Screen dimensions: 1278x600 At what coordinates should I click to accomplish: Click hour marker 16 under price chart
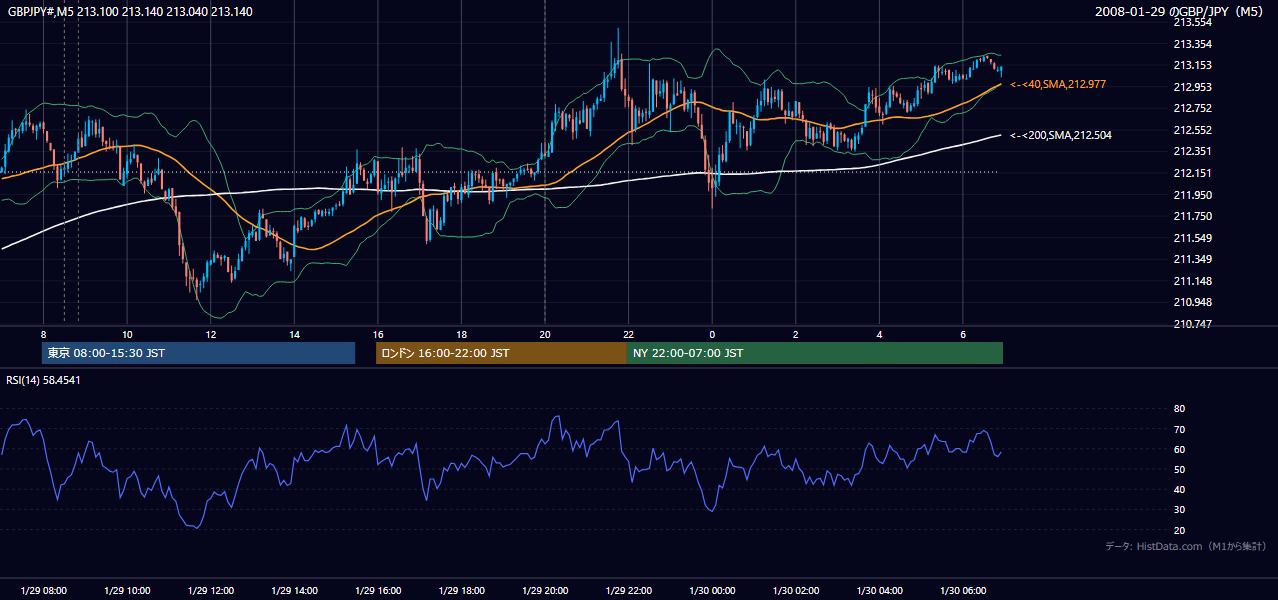click(x=377, y=334)
